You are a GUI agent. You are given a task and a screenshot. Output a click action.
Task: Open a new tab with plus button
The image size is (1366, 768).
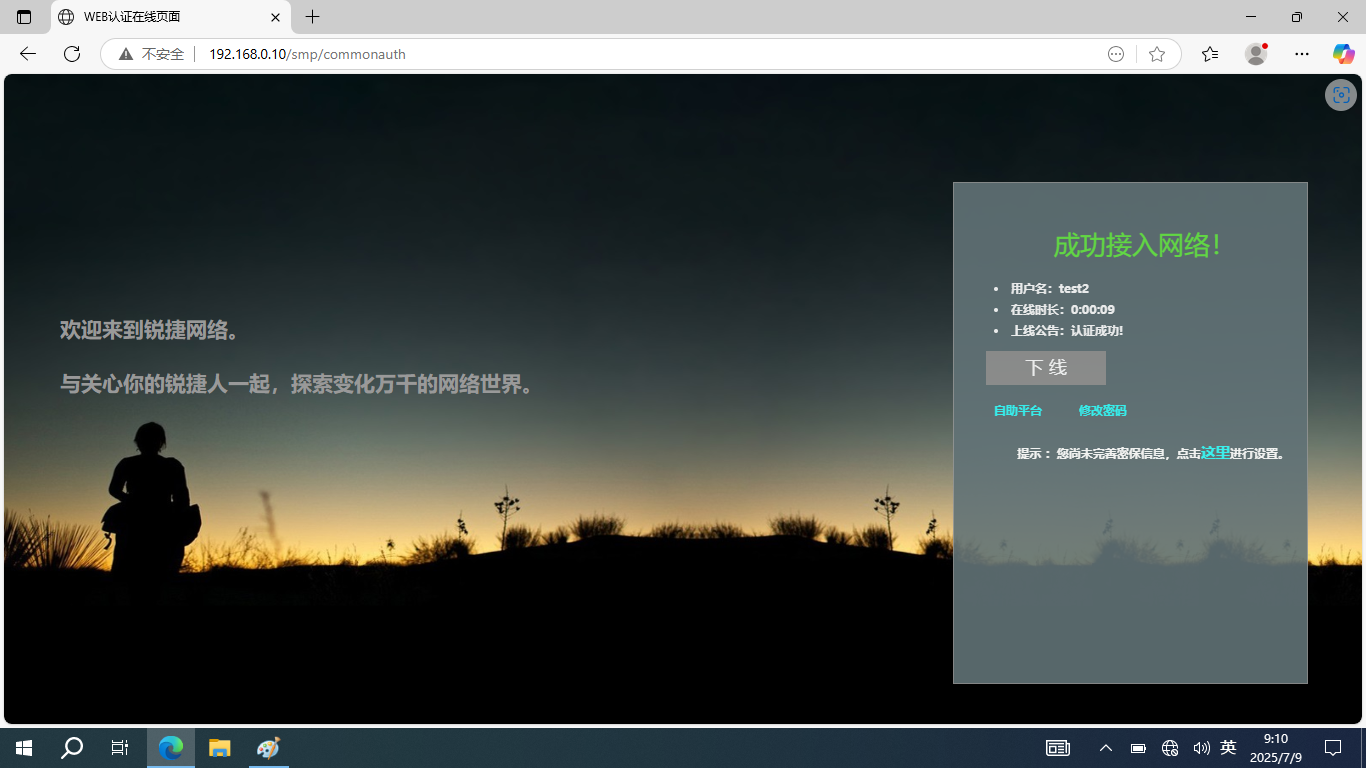tap(313, 17)
